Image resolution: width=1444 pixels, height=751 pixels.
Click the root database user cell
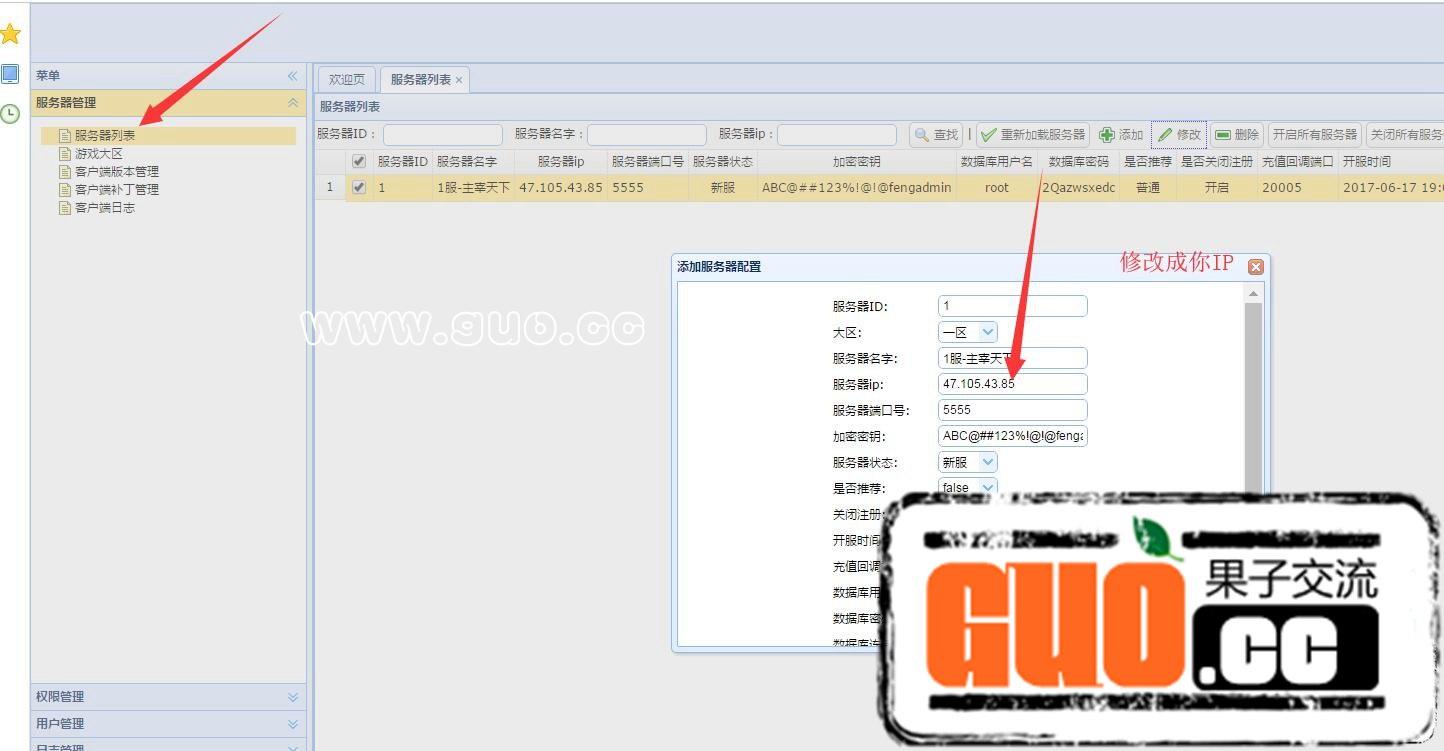(x=997, y=187)
